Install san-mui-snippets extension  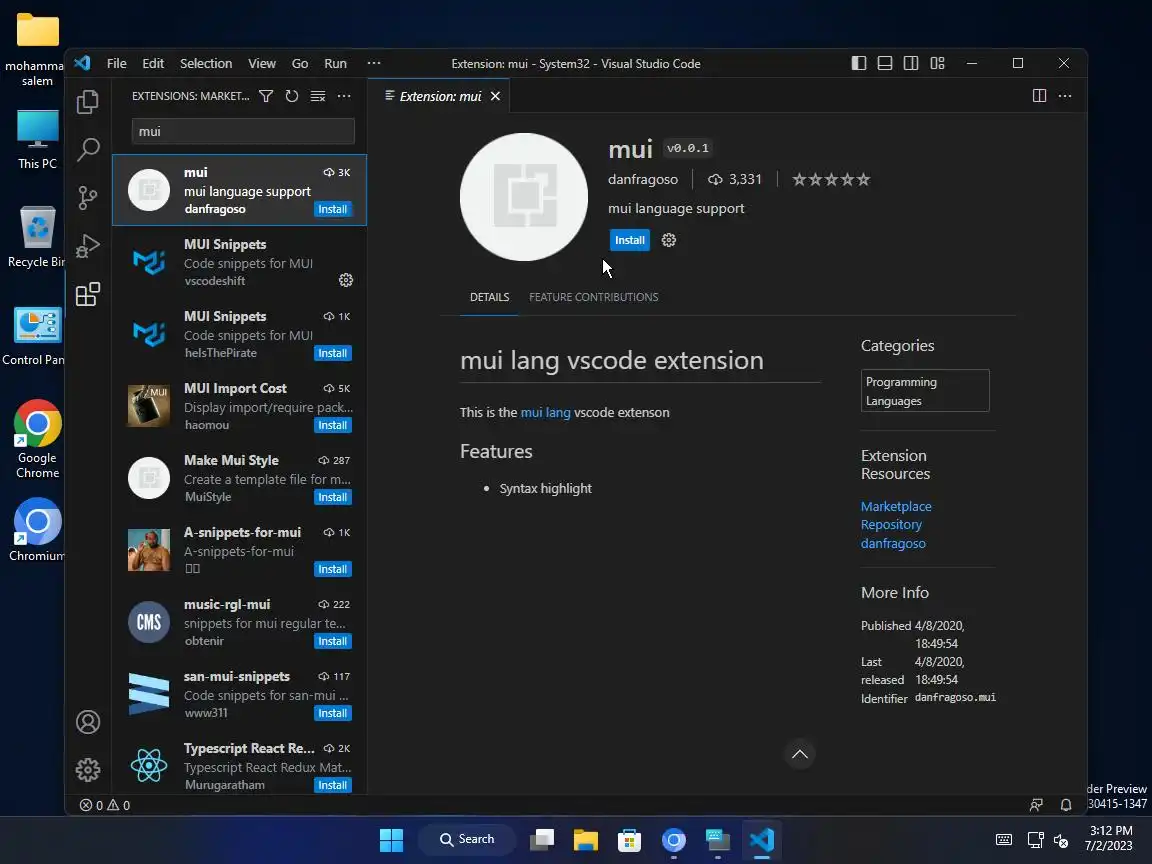[332, 713]
